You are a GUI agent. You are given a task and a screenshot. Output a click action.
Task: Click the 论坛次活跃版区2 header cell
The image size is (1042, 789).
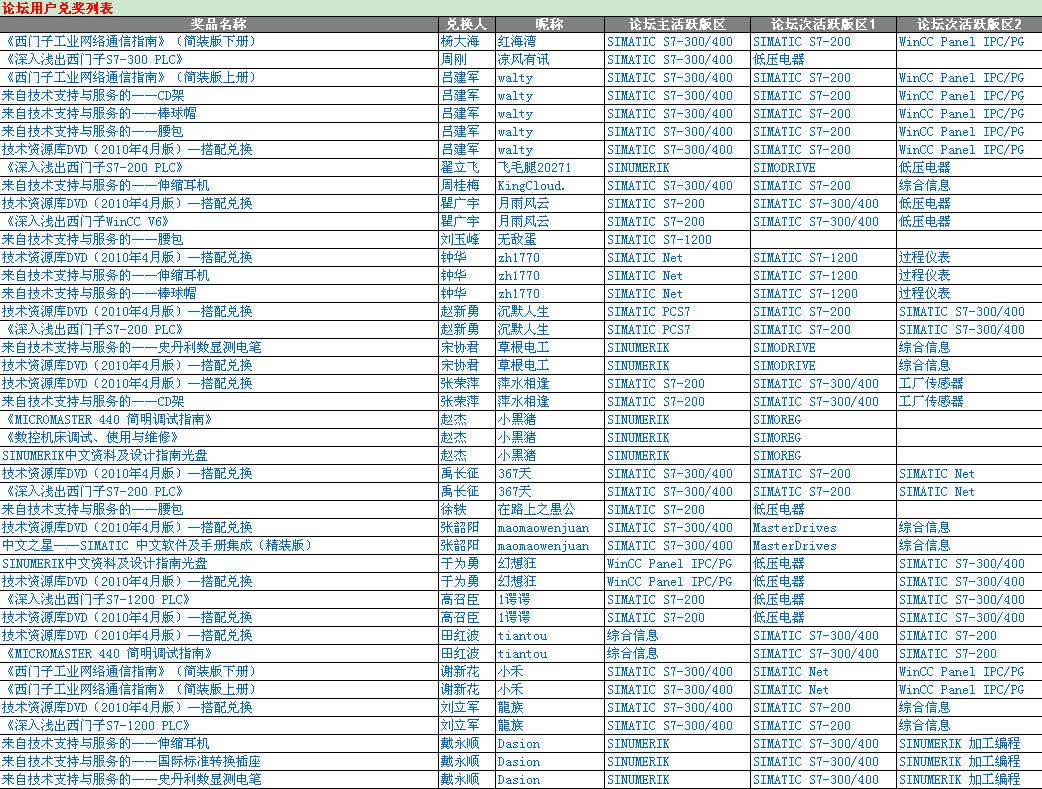[x=969, y=25]
